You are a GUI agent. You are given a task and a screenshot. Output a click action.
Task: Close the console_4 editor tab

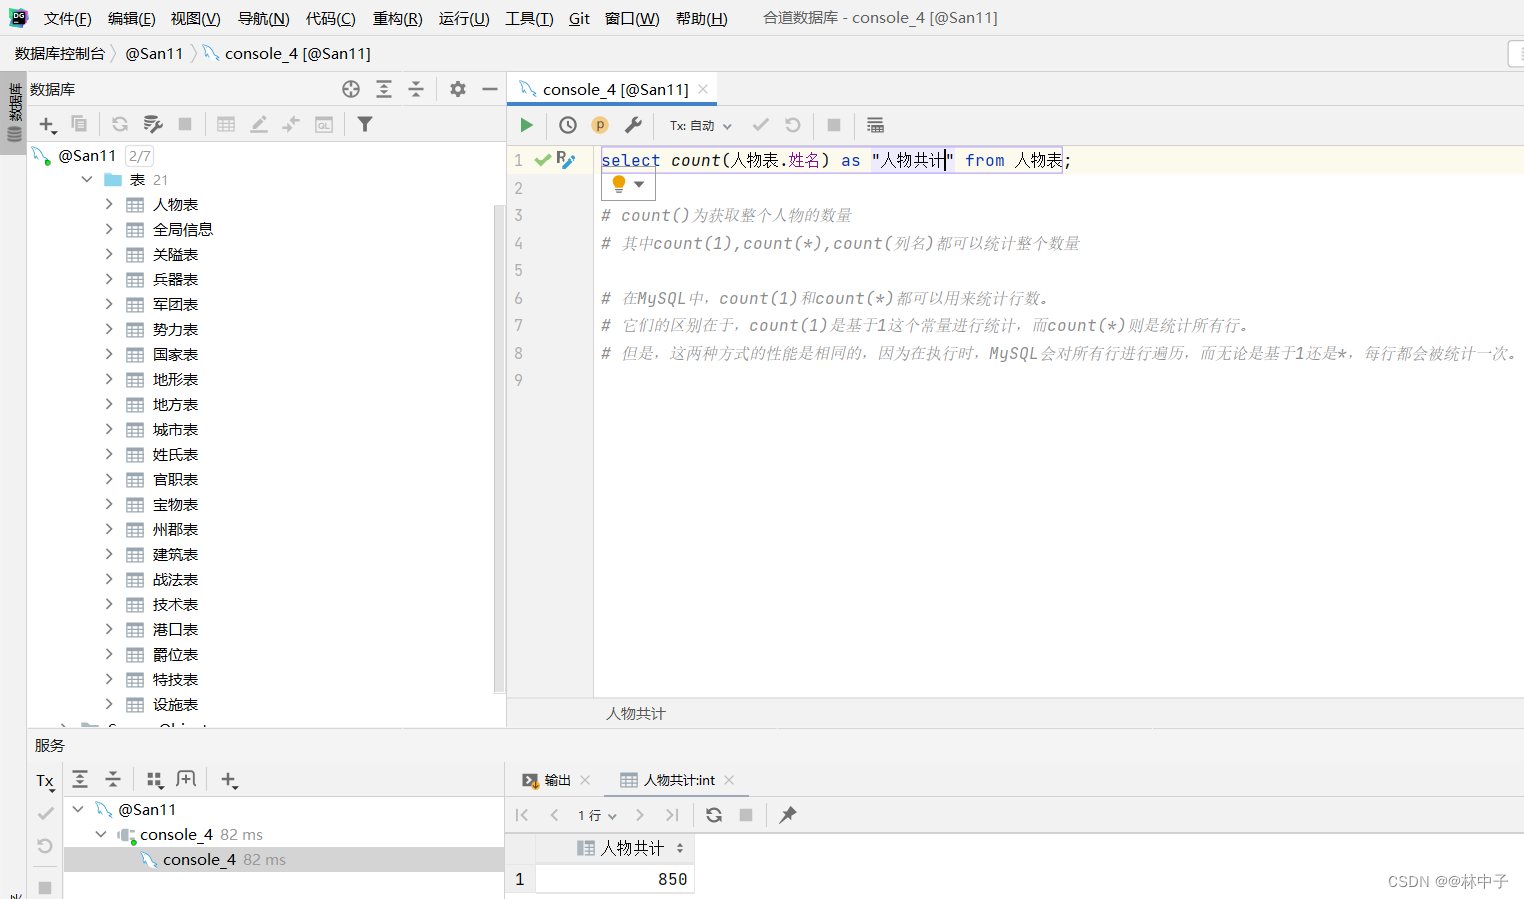coord(703,89)
